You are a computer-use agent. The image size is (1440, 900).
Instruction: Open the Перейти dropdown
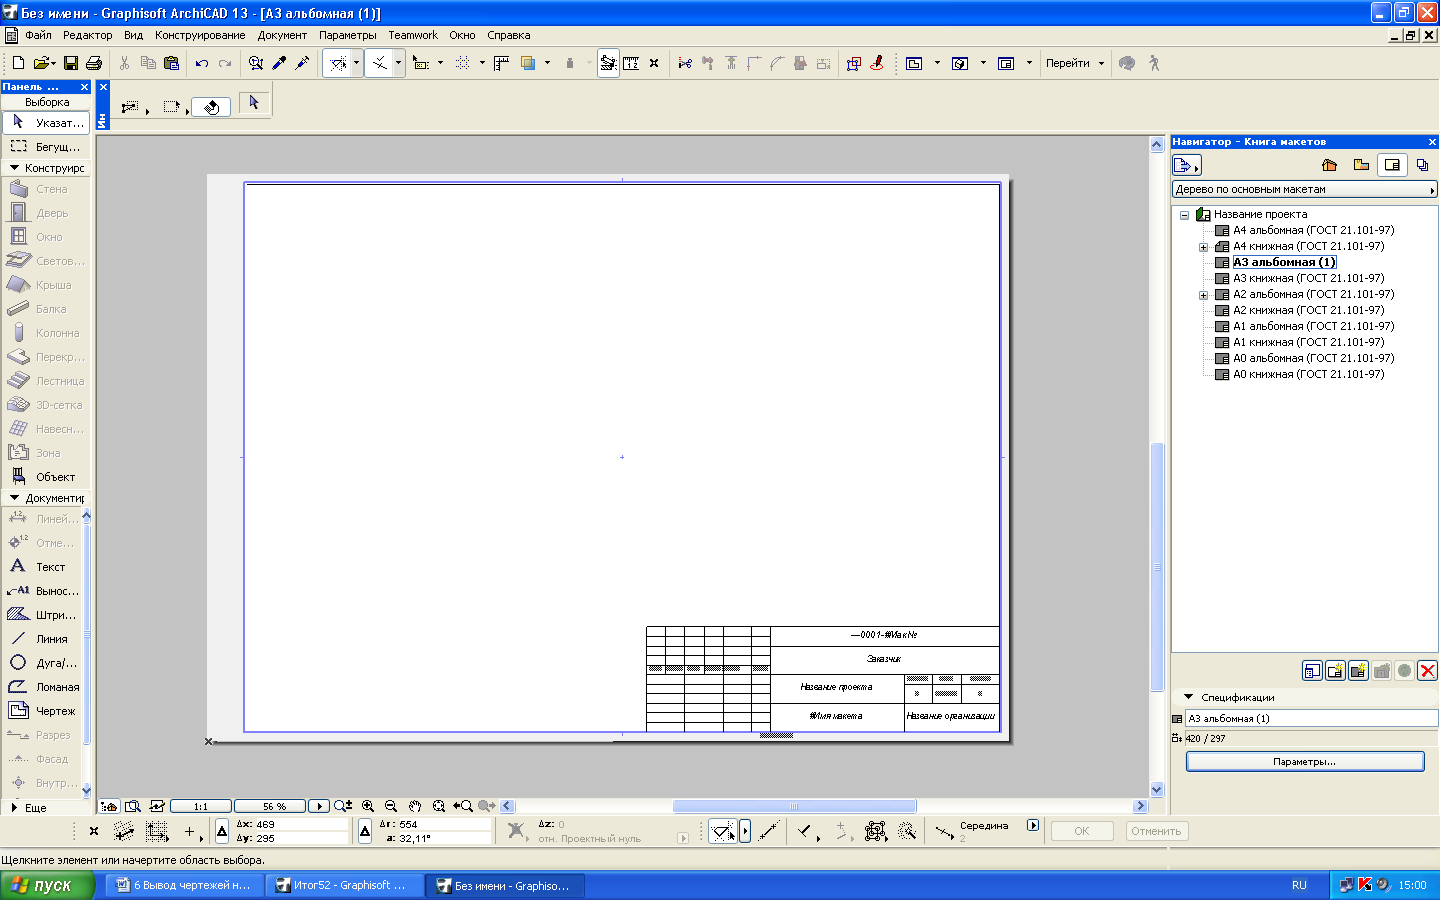(1075, 63)
